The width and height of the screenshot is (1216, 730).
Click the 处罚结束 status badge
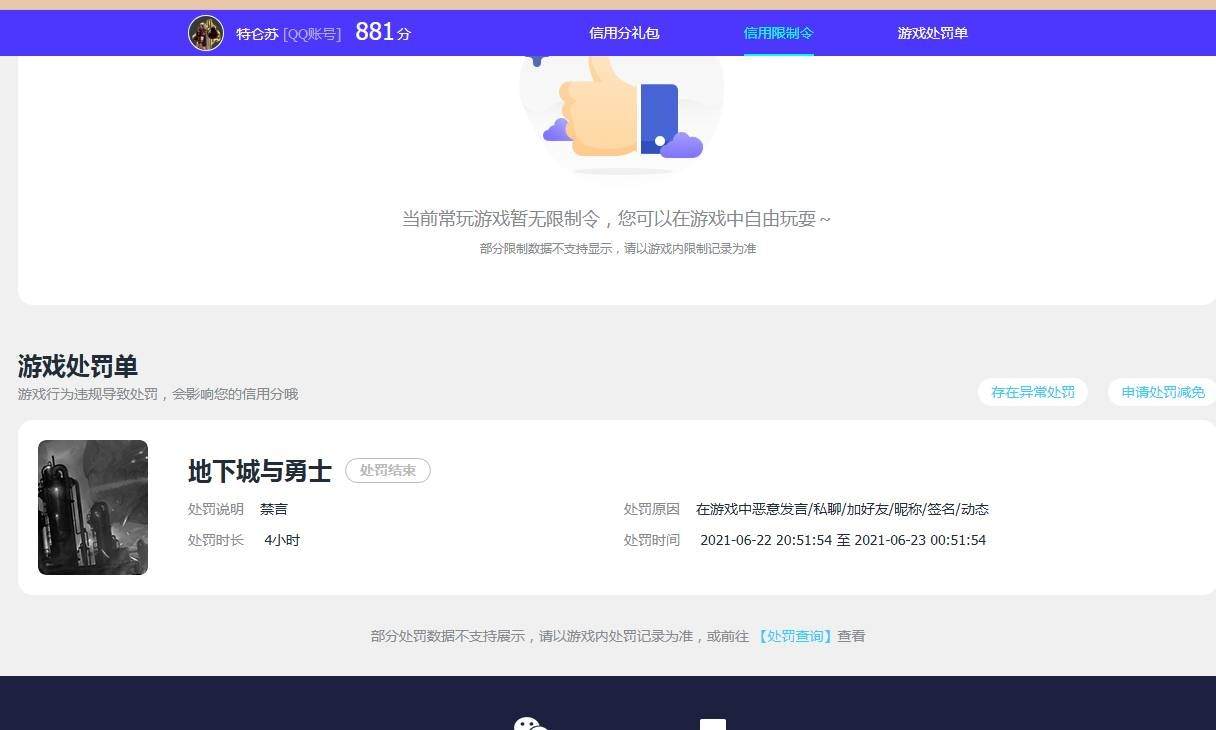point(388,470)
